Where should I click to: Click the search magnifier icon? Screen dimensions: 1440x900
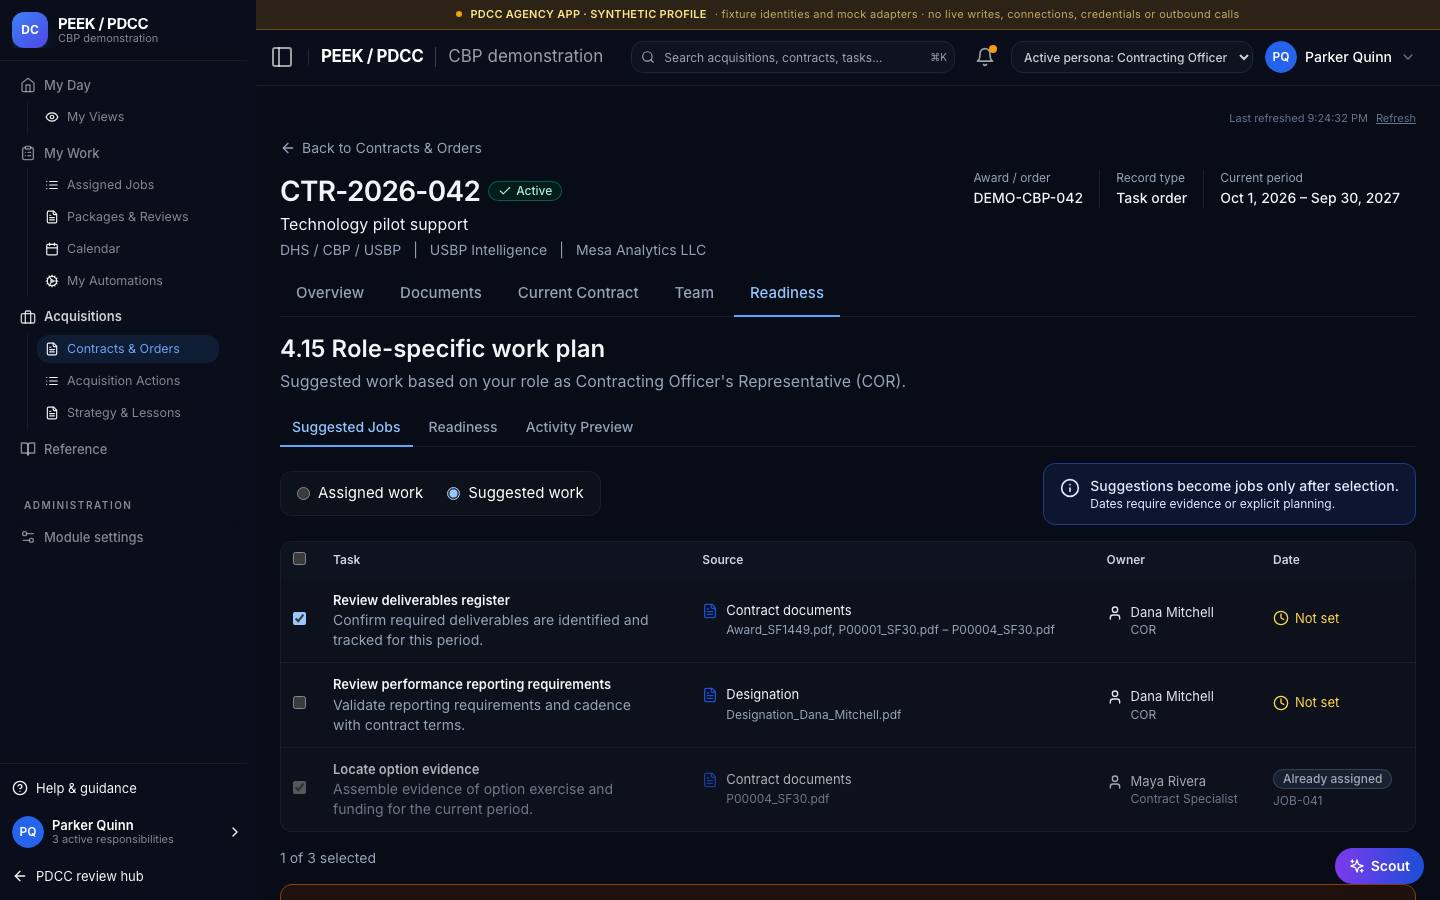[x=648, y=58]
